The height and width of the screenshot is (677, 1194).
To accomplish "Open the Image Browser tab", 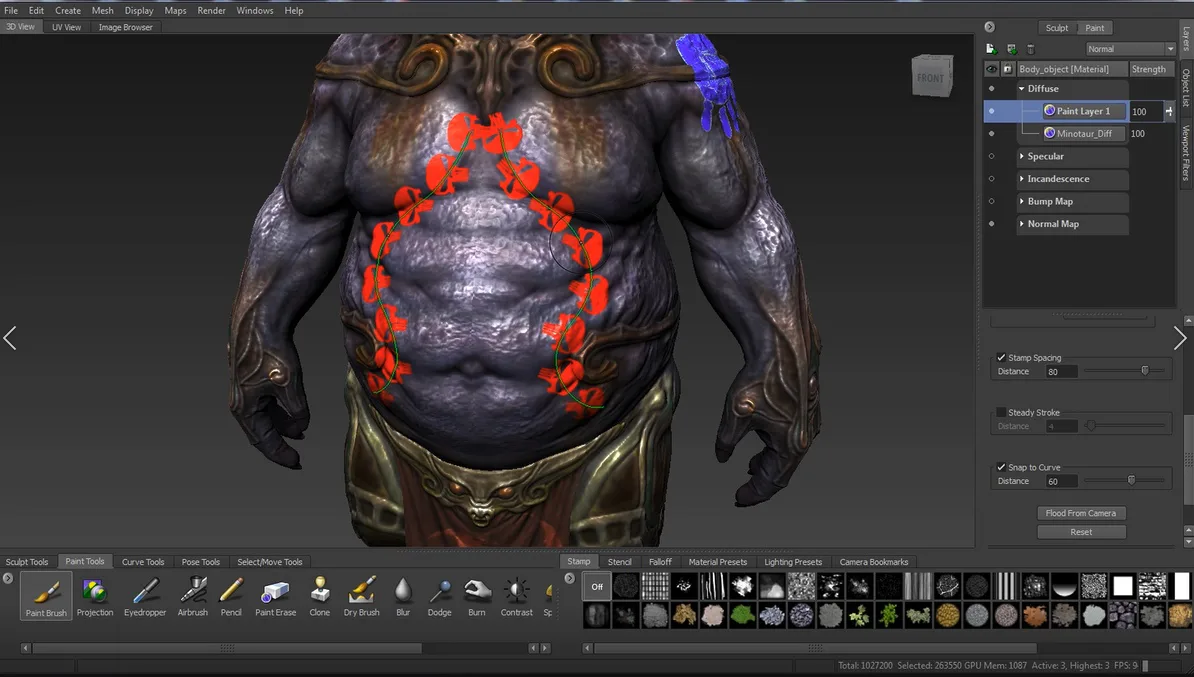I will coord(126,27).
